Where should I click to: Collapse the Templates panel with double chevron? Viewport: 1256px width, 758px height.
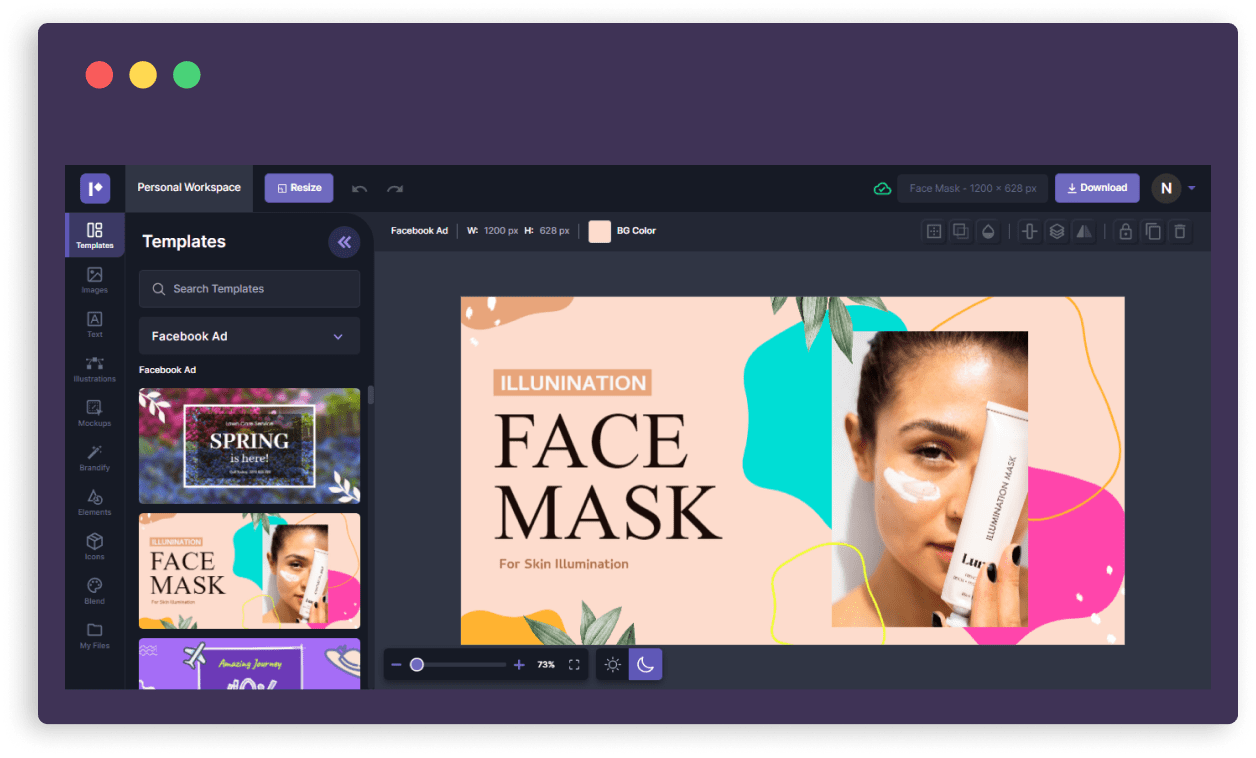[344, 242]
